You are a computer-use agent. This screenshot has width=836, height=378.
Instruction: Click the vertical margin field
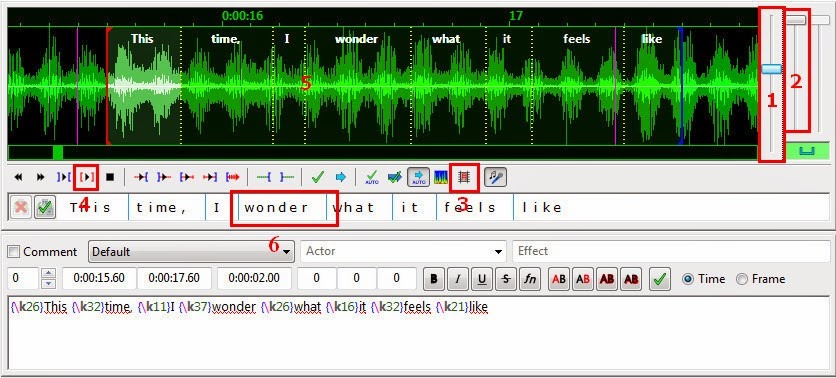pos(397,279)
